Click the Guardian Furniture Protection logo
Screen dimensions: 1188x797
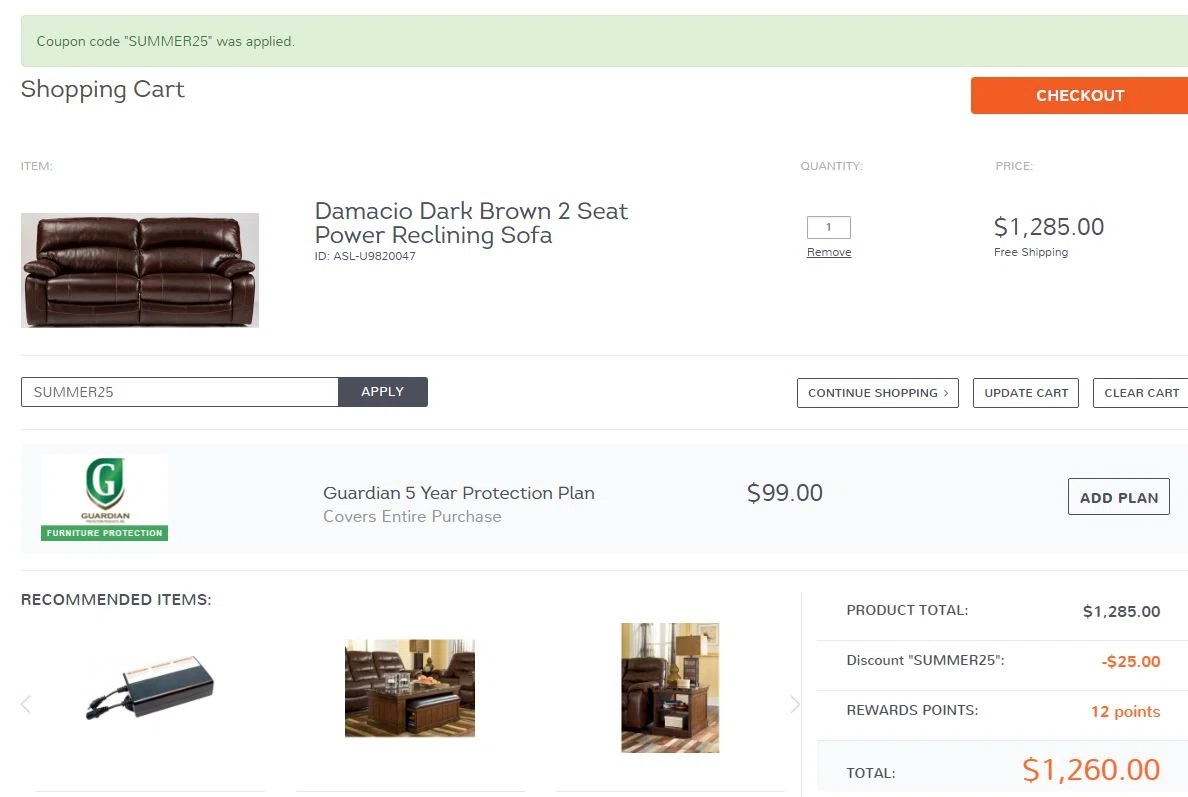pyautogui.click(x=105, y=497)
